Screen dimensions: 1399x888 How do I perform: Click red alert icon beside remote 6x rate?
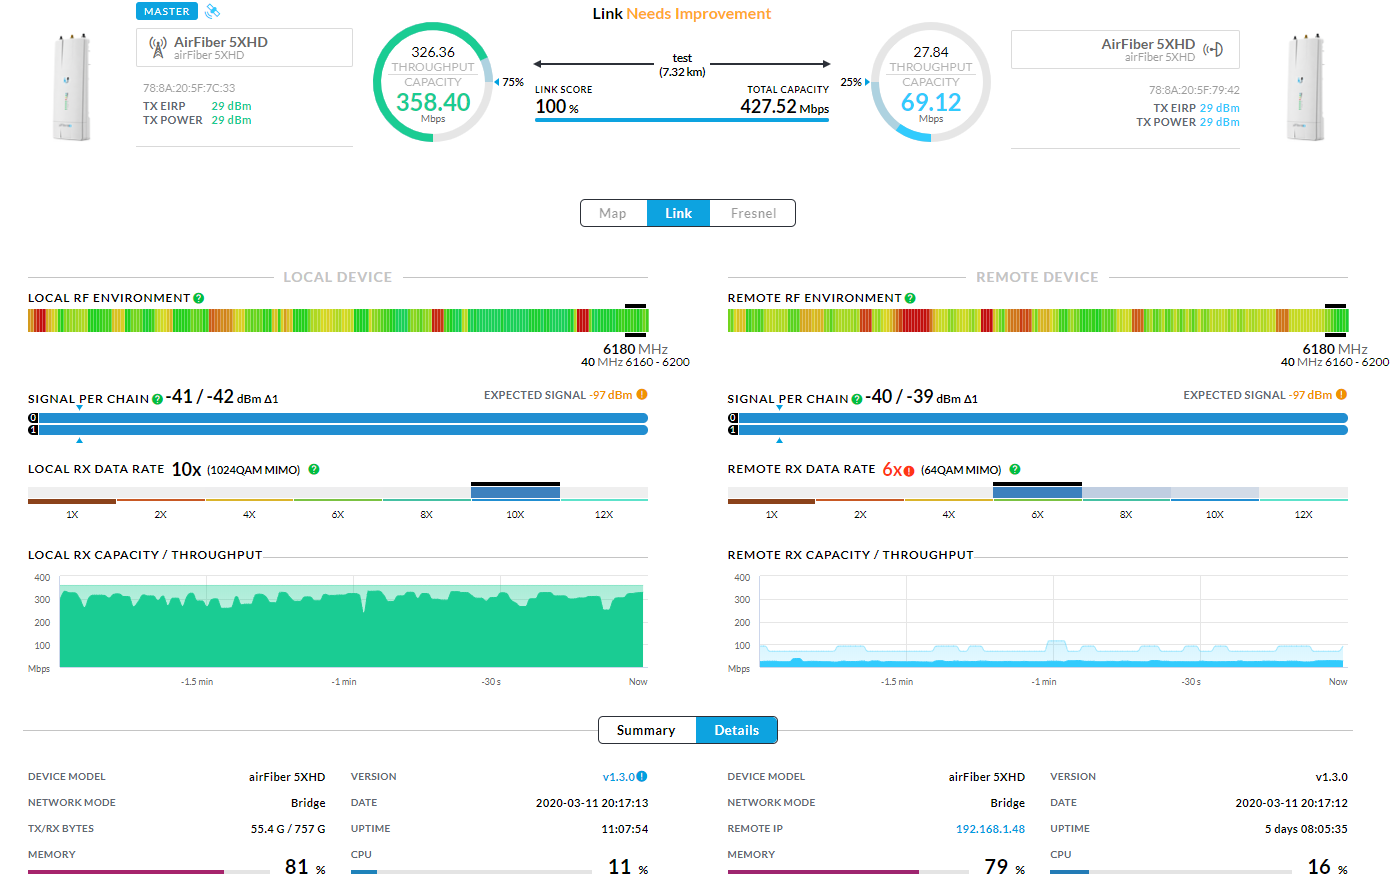pos(909,471)
